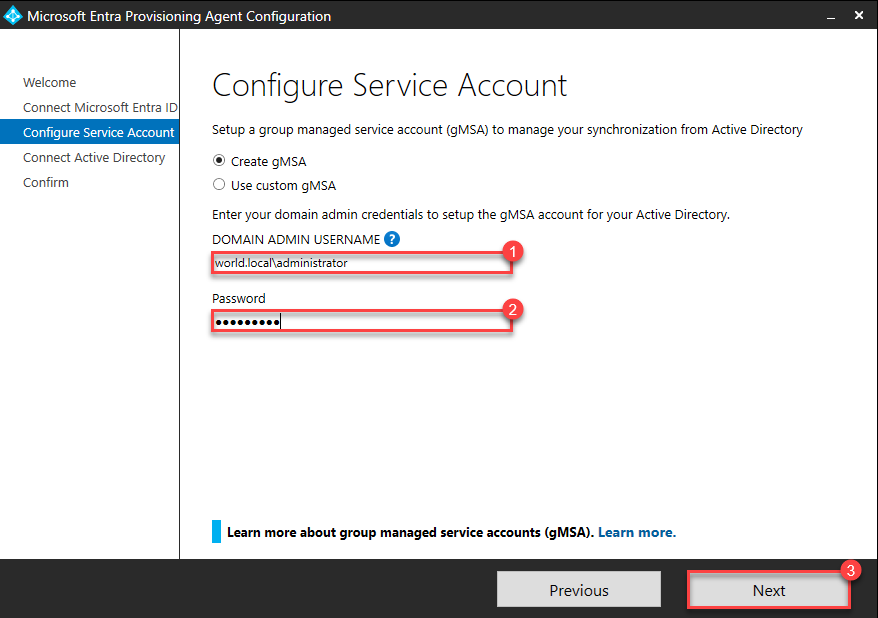The height and width of the screenshot is (618, 878).
Task: Focus the Password input field
Action: (362, 321)
